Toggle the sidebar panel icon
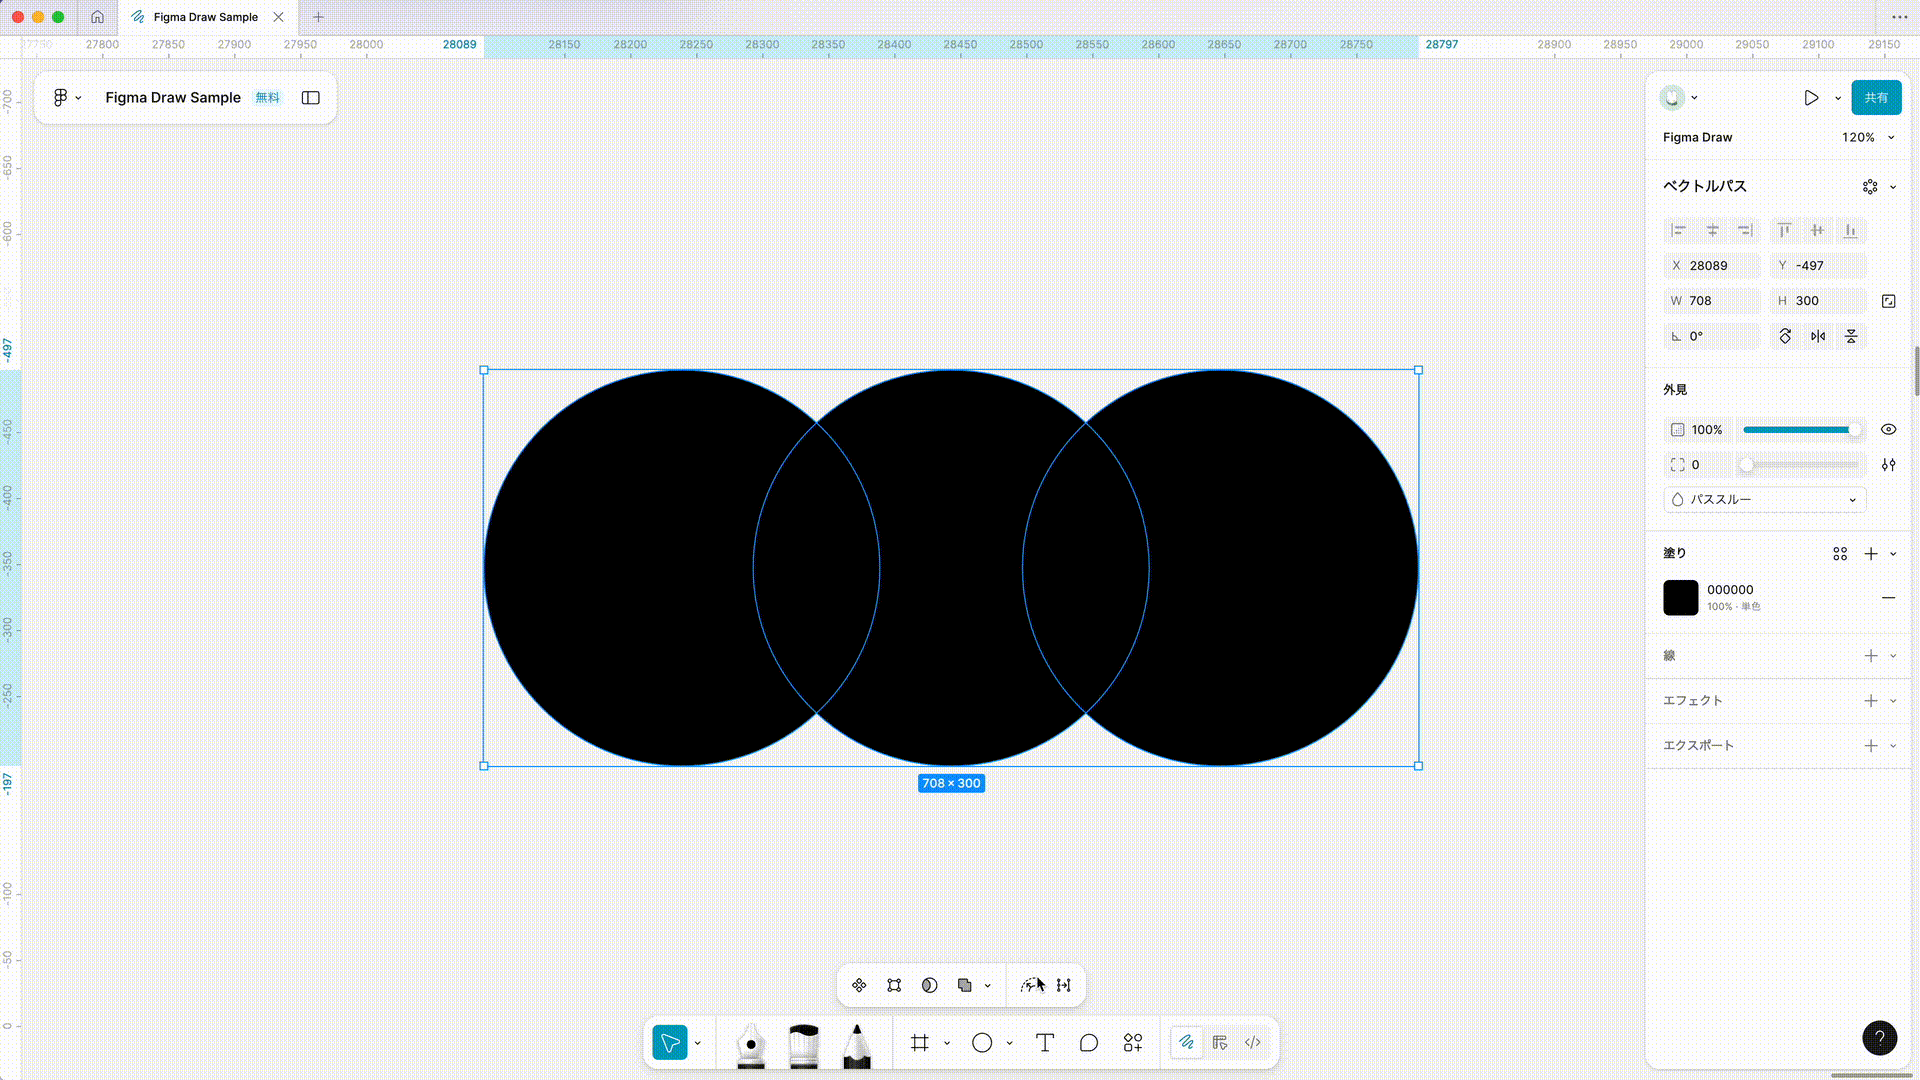The image size is (1920, 1080). pyautogui.click(x=311, y=98)
